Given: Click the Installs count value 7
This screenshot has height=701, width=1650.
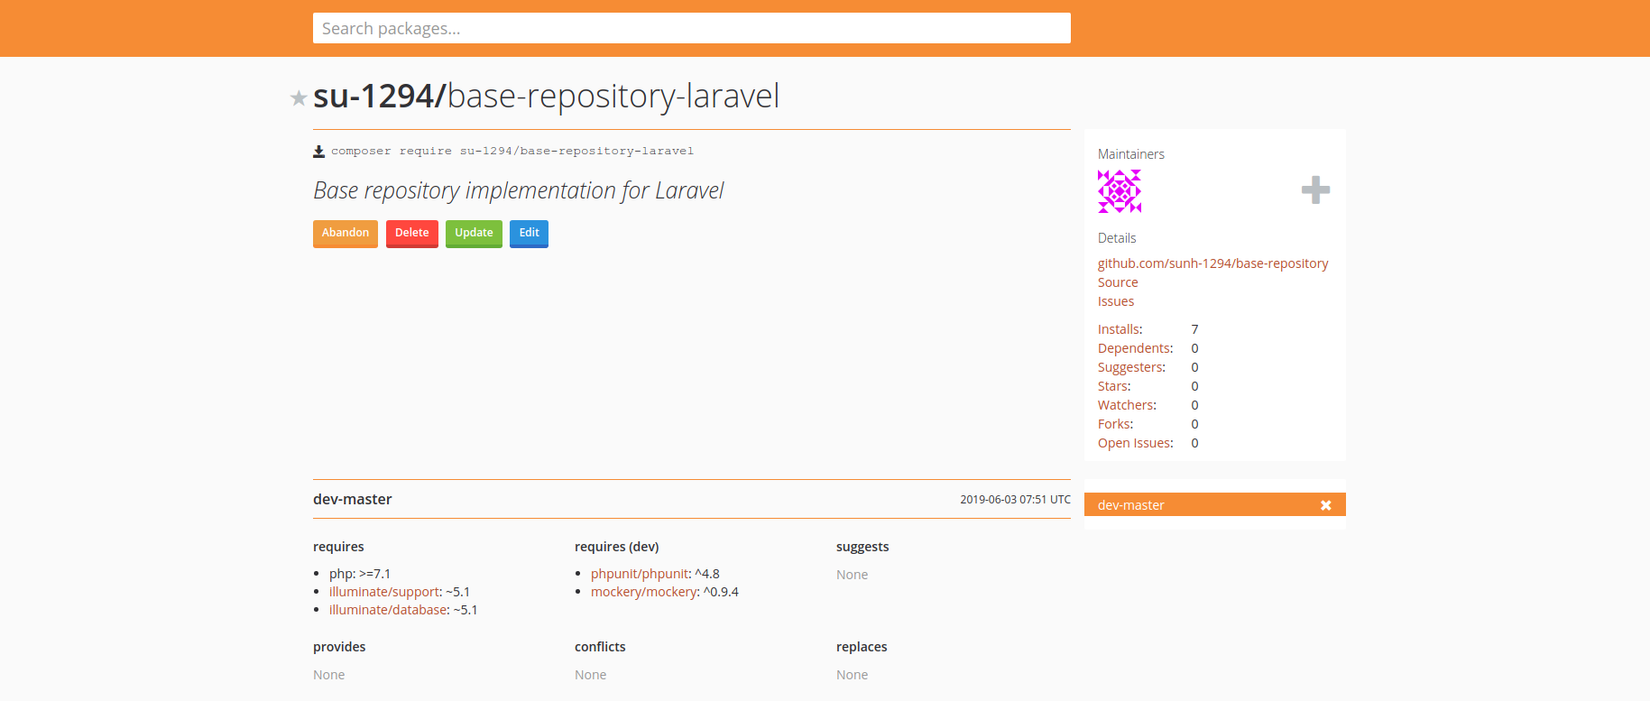Looking at the screenshot, I should [1195, 329].
